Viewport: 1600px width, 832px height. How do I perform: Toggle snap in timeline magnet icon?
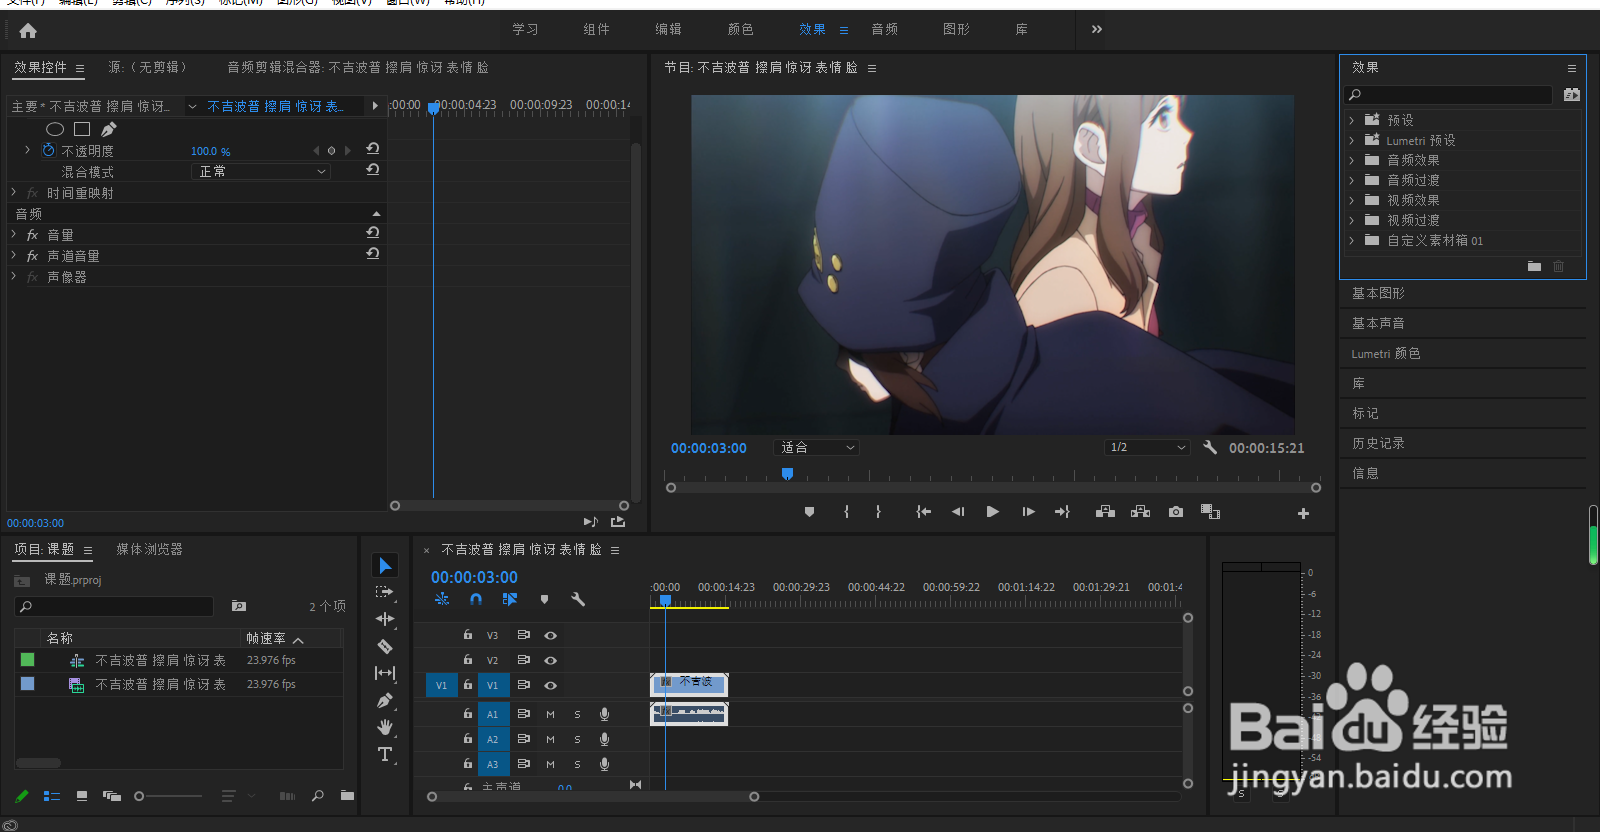pos(476,599)
